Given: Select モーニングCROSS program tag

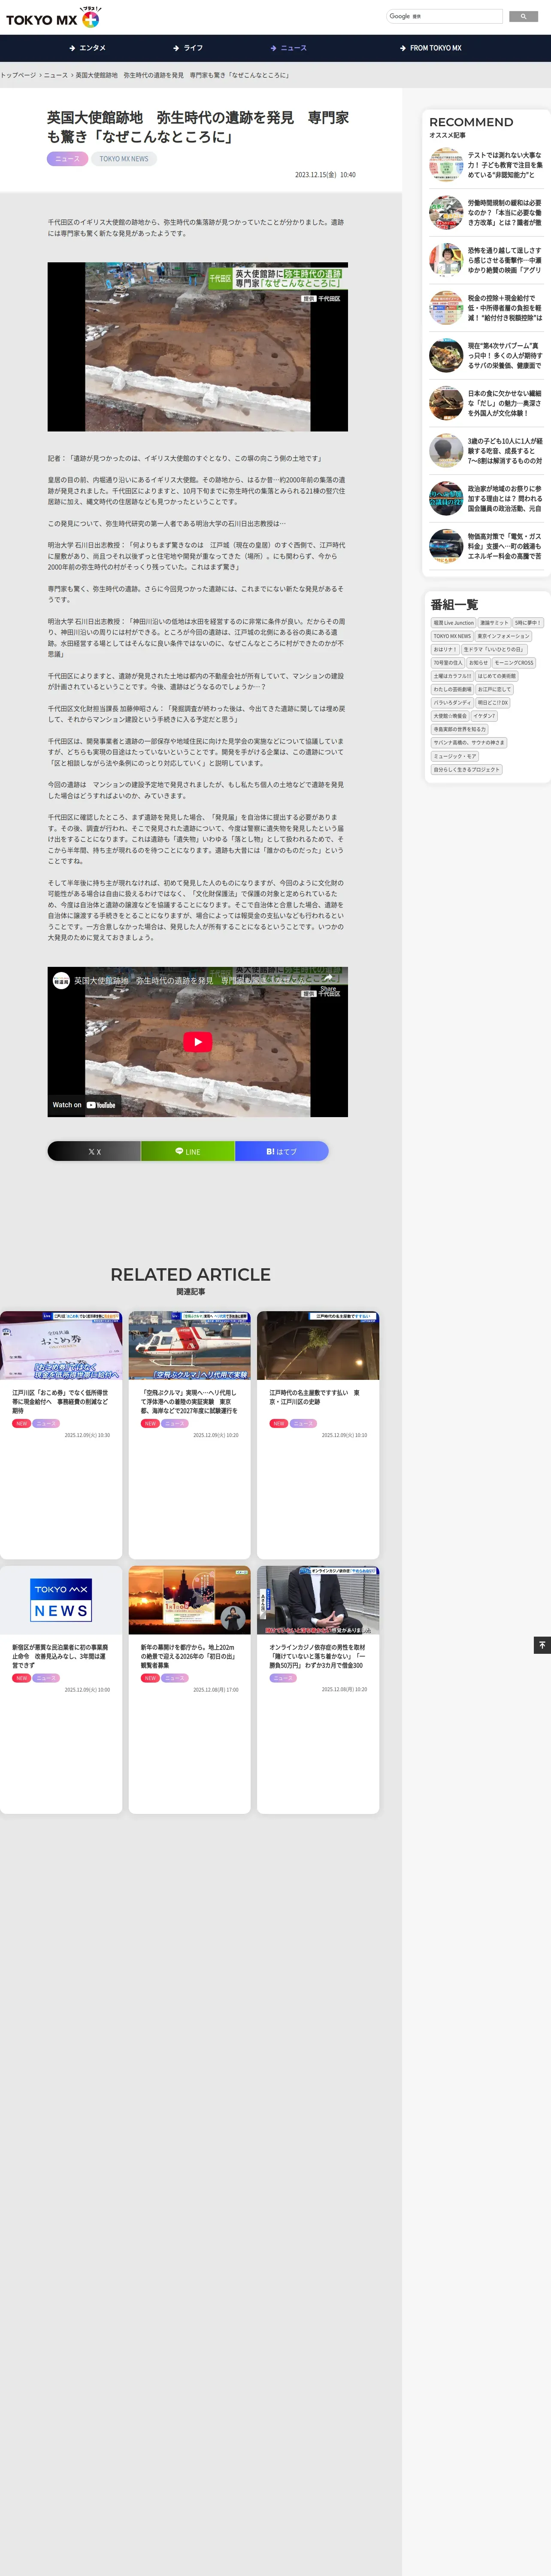Looking at the screenshot, I should (515, 663).
